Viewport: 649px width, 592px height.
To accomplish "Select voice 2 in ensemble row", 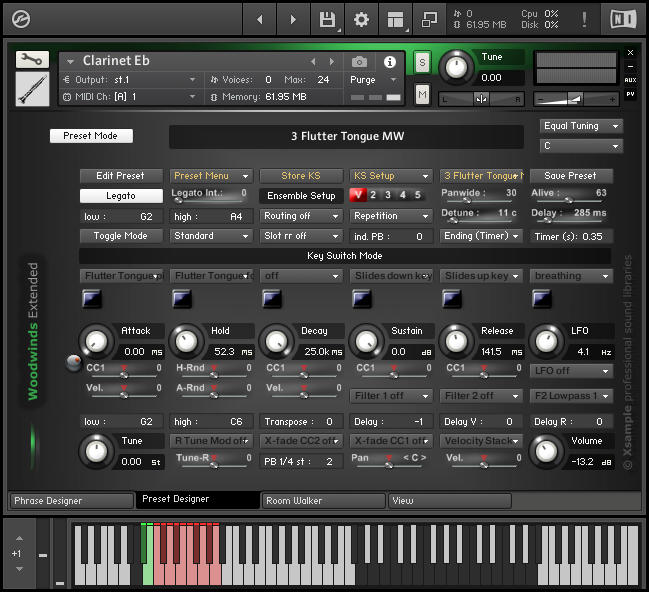I will click(x=373, y=195).
